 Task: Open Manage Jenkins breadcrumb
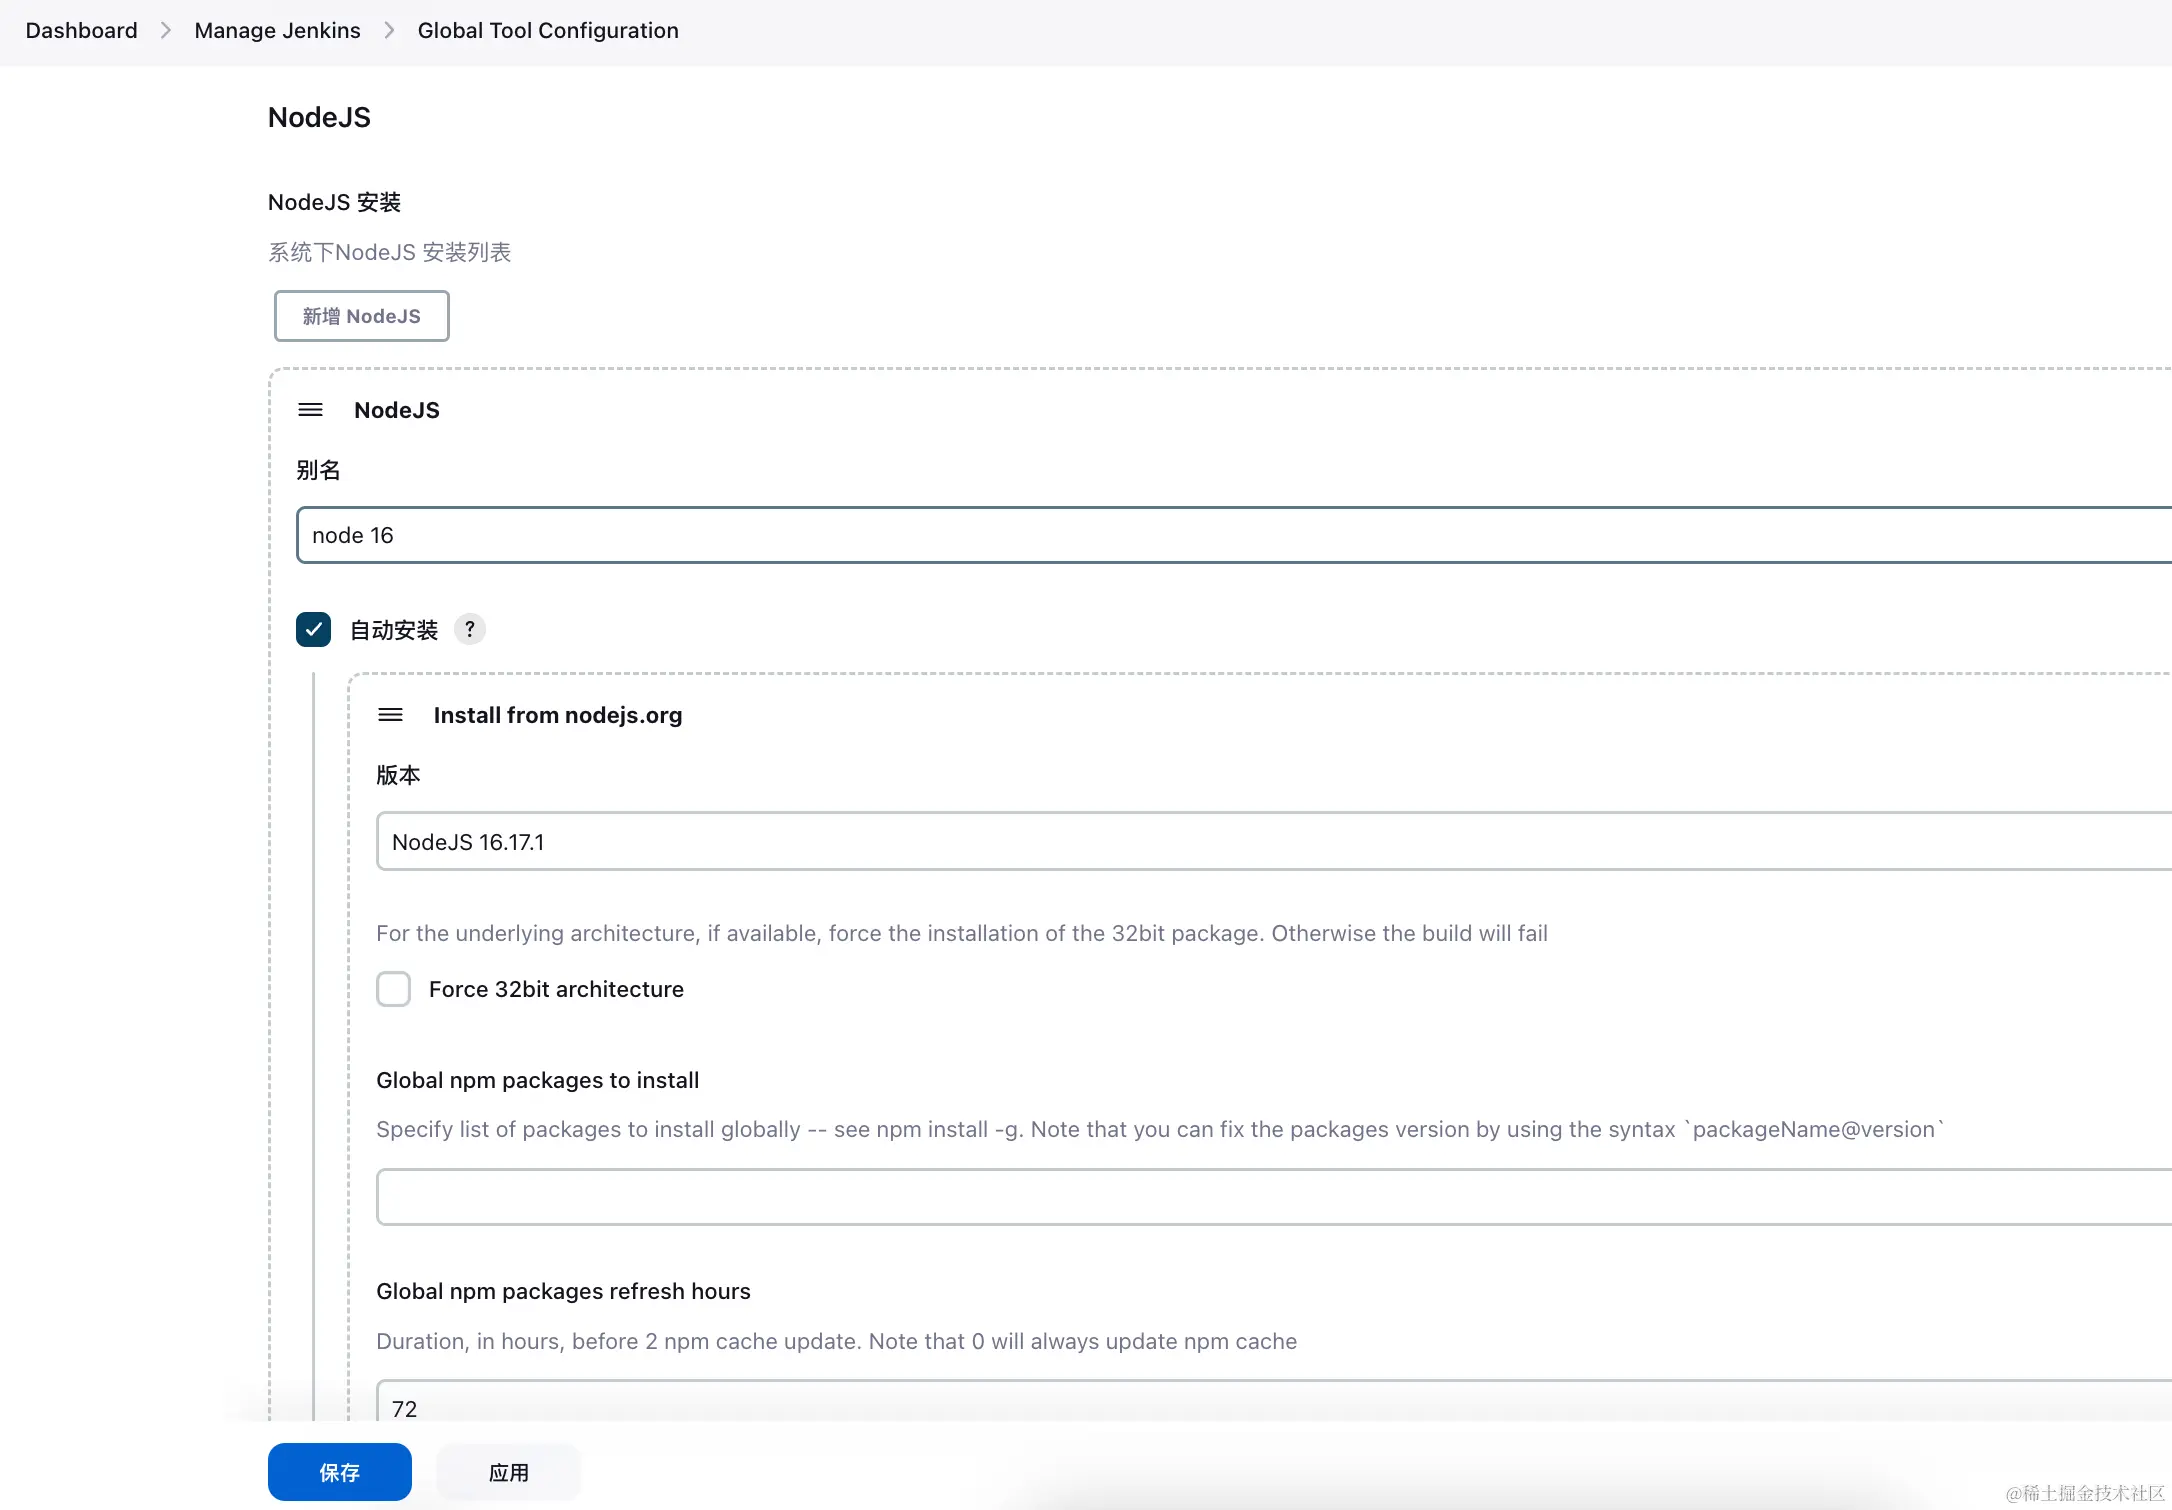[277, 31]
